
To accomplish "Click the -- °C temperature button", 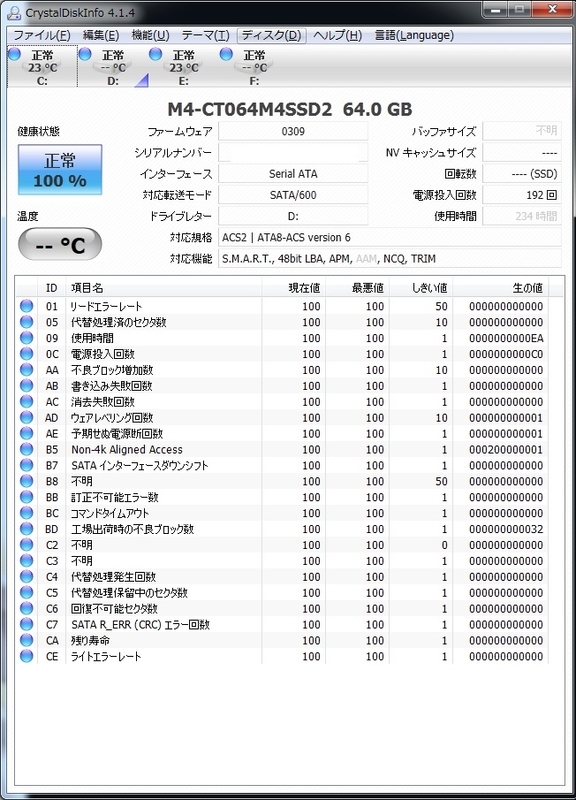I will point(60,244).
